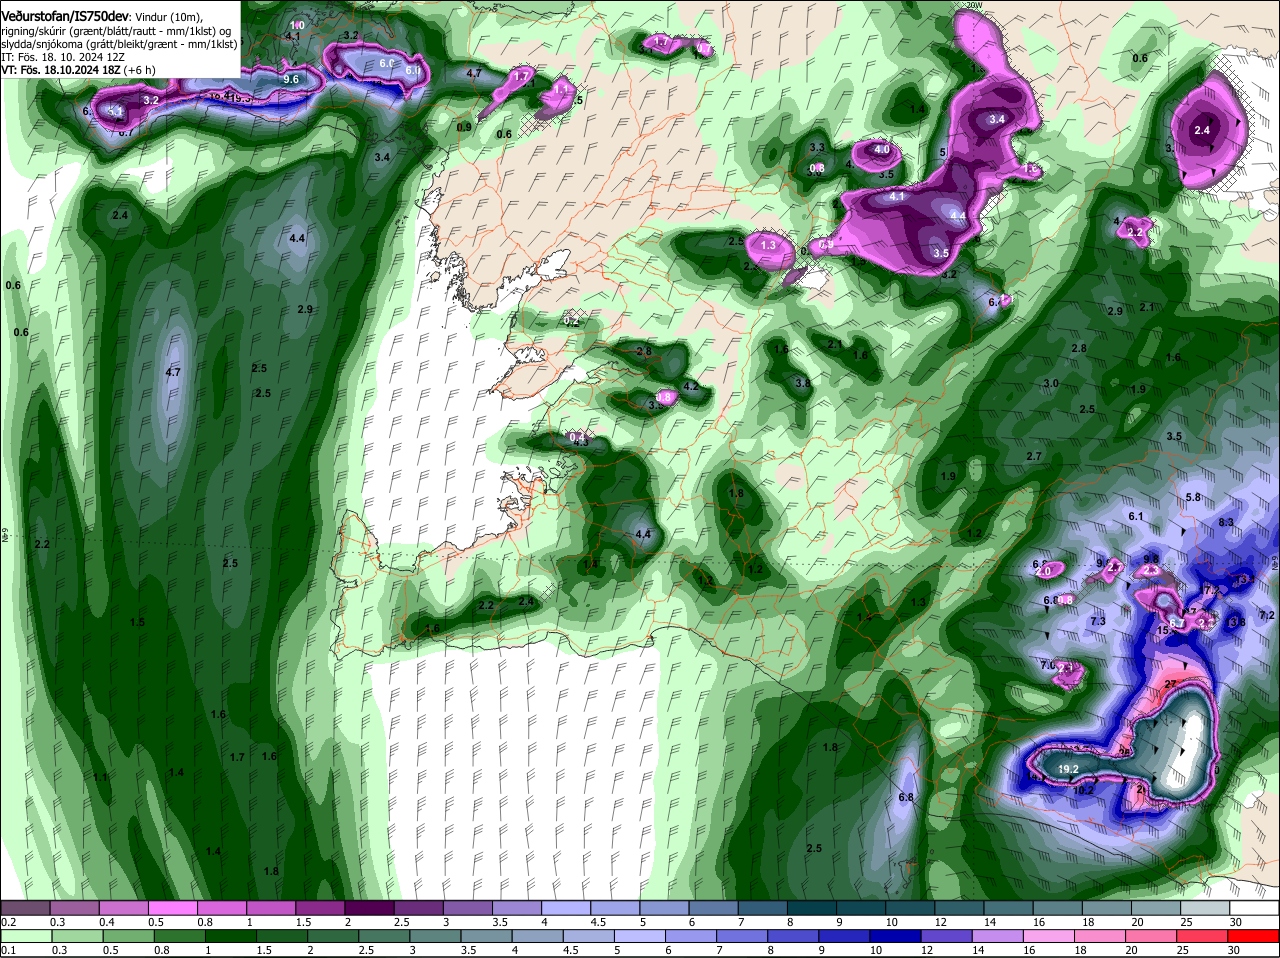Click the 19.2 precipitation value on the map
The image size is (1280, 958).
click(x=1068, y=769)
